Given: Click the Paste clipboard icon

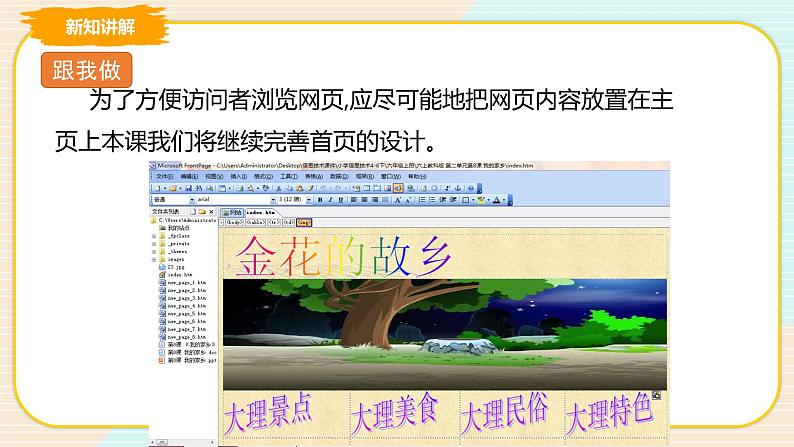Looking at the screenshot, I should (x=299, y=188).
